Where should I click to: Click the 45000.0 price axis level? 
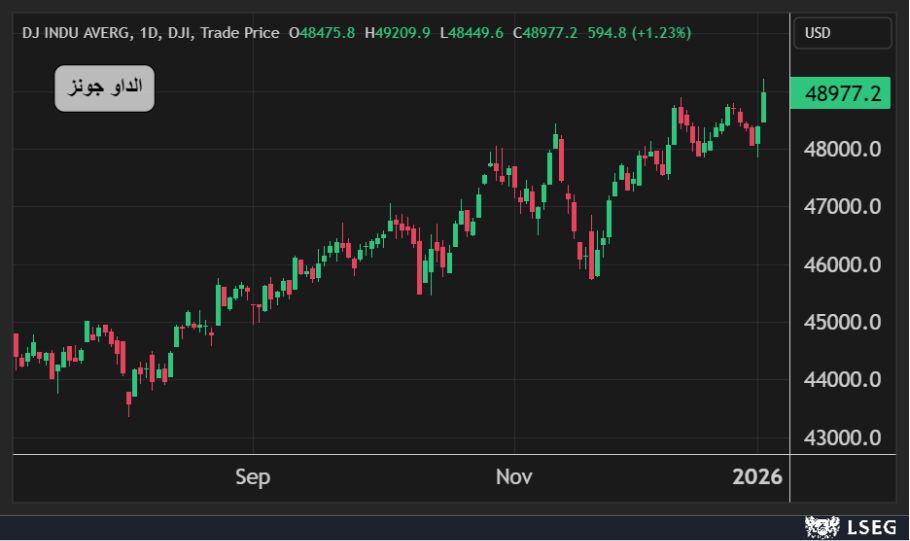tap(842, 322)
